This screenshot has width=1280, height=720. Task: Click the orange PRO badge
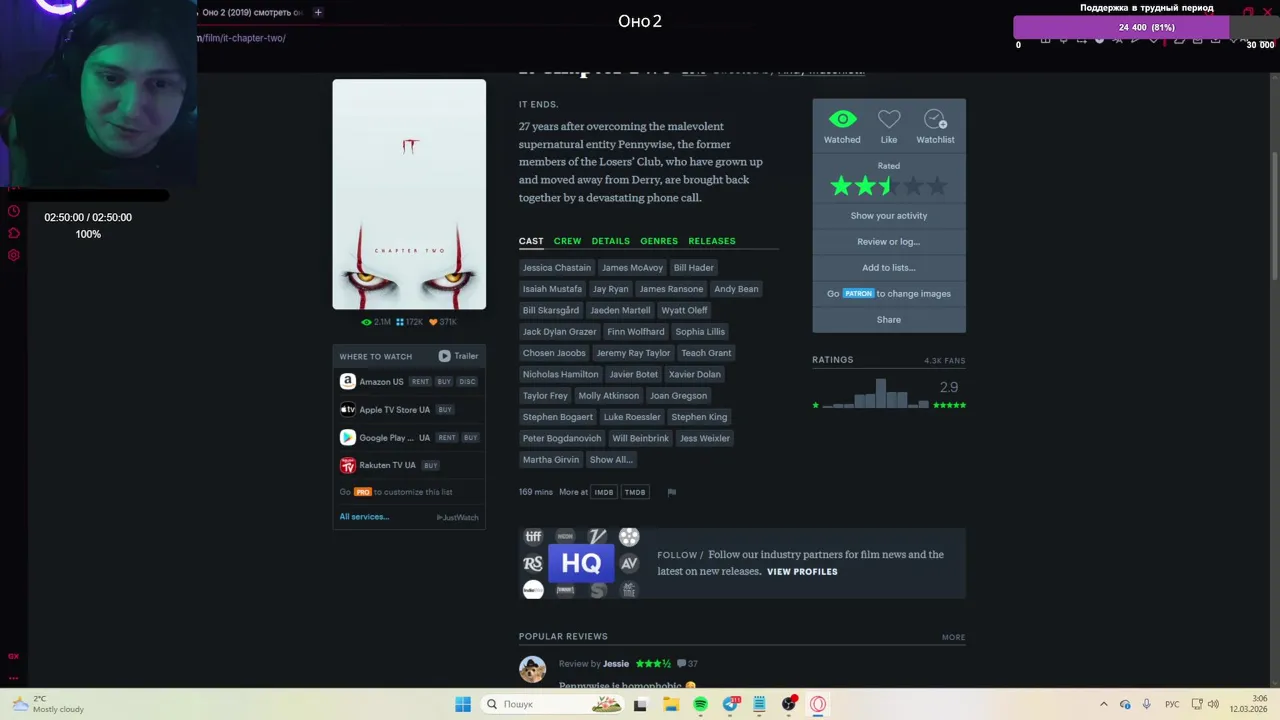(363, 492)
